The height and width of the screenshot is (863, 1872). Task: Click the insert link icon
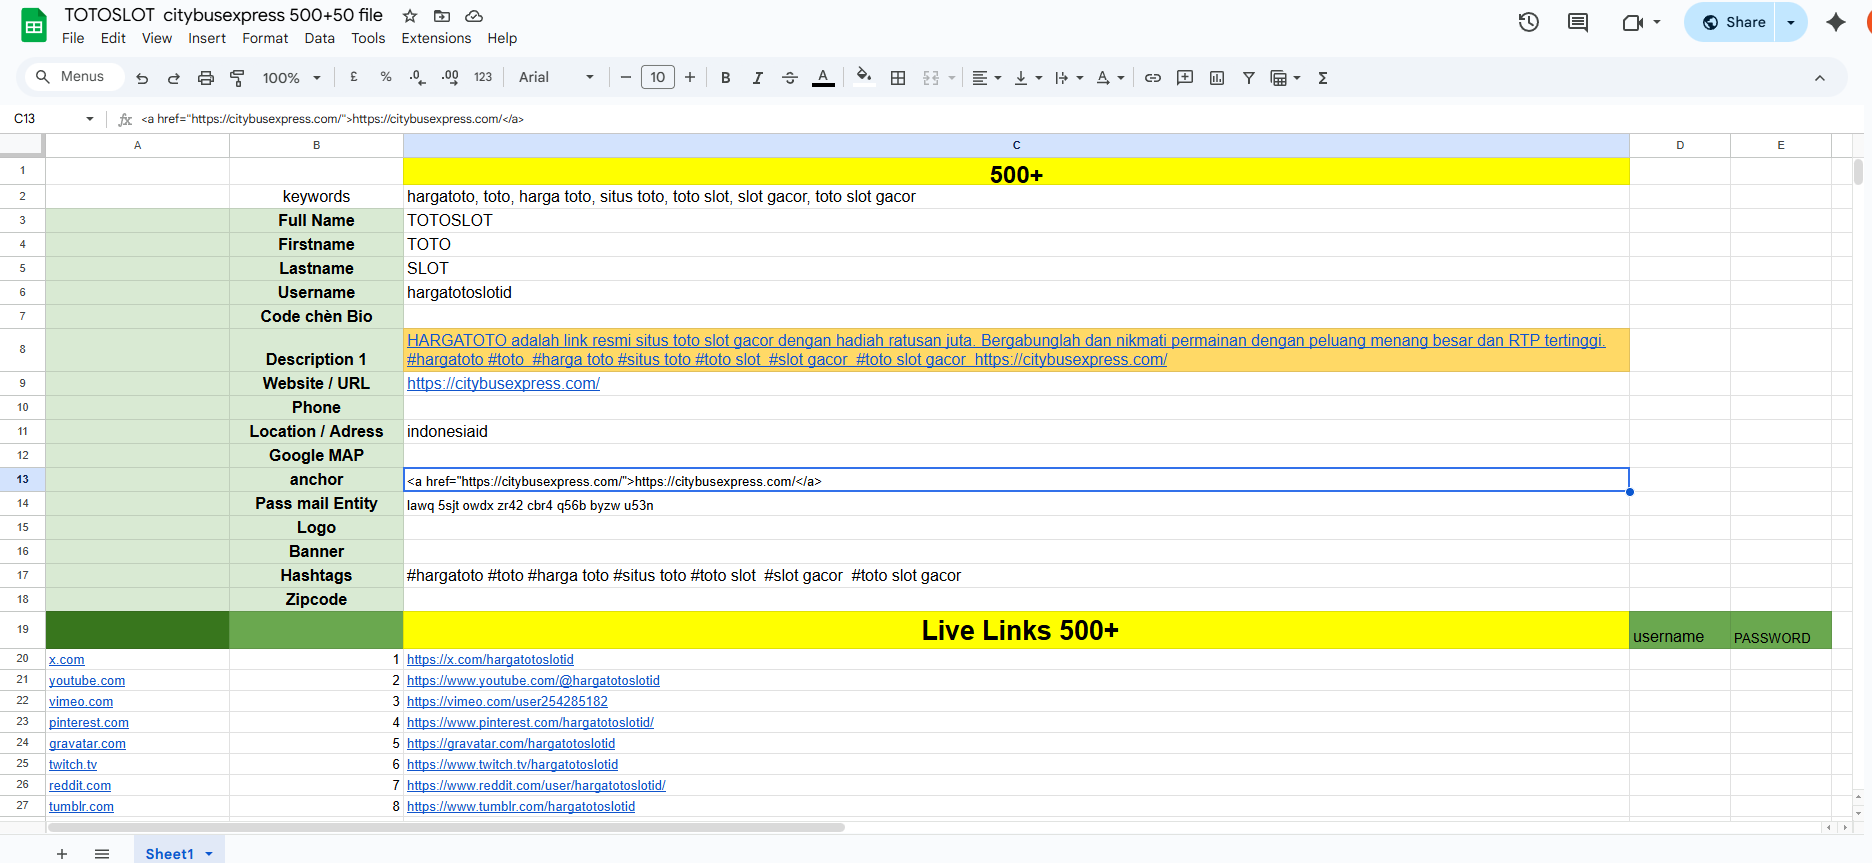[1153, 78]
